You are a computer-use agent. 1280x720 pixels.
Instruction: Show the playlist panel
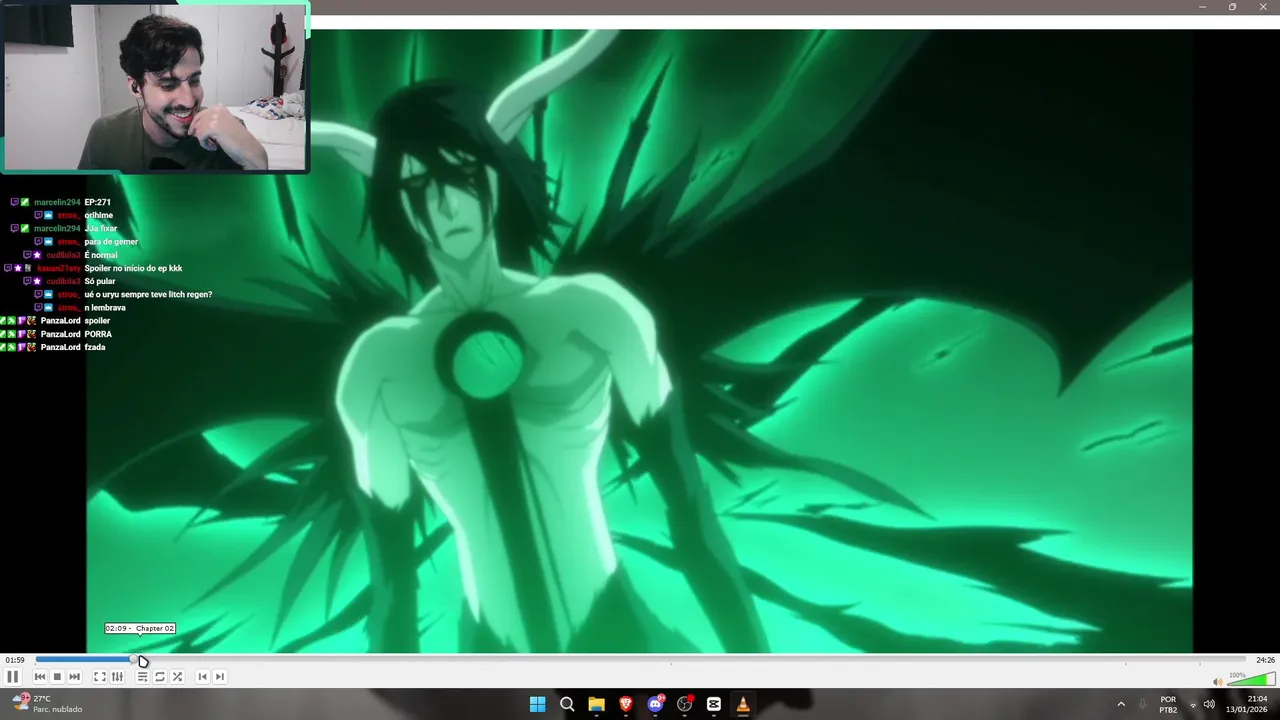[142, 677]
